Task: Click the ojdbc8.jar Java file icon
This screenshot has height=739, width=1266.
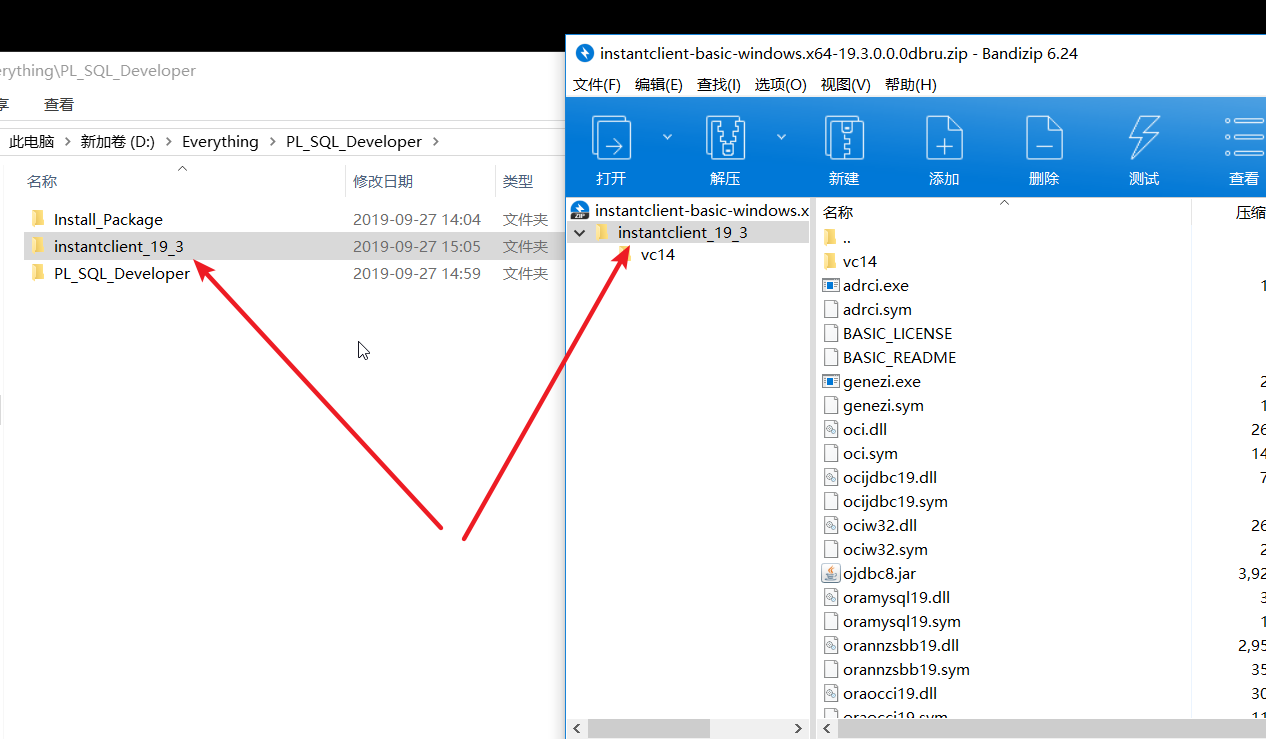Action: (830, 574)
